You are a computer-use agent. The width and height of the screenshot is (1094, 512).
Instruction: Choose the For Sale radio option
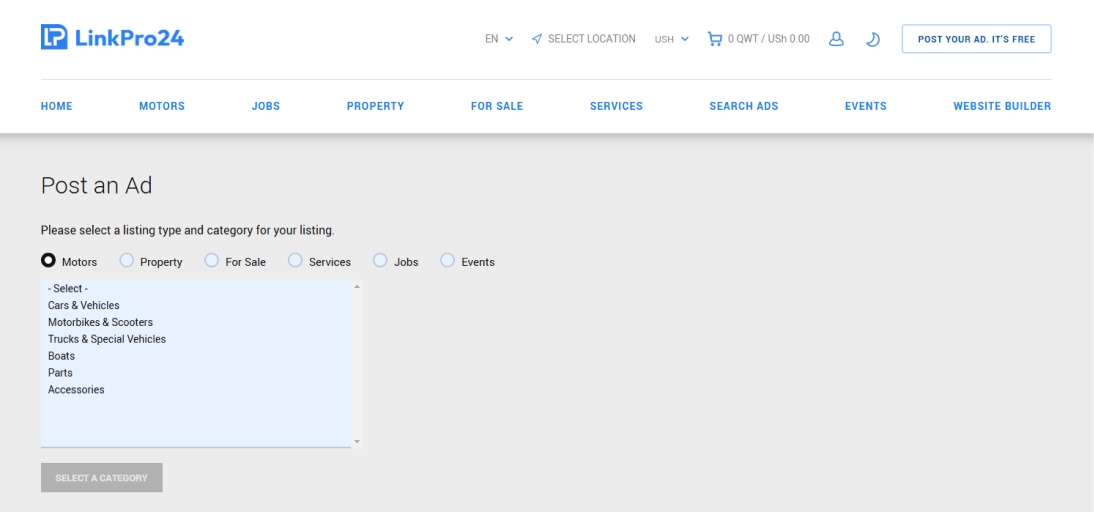[x=212, y=261]
